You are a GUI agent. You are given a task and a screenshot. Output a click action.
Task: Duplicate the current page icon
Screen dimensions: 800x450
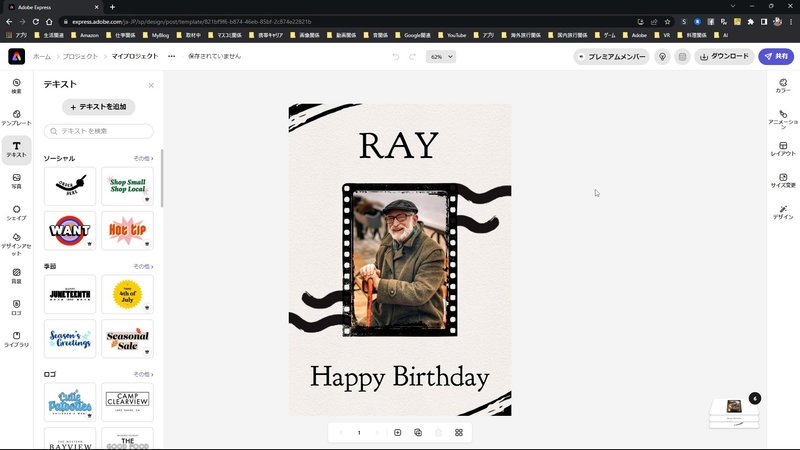point(418,433)
